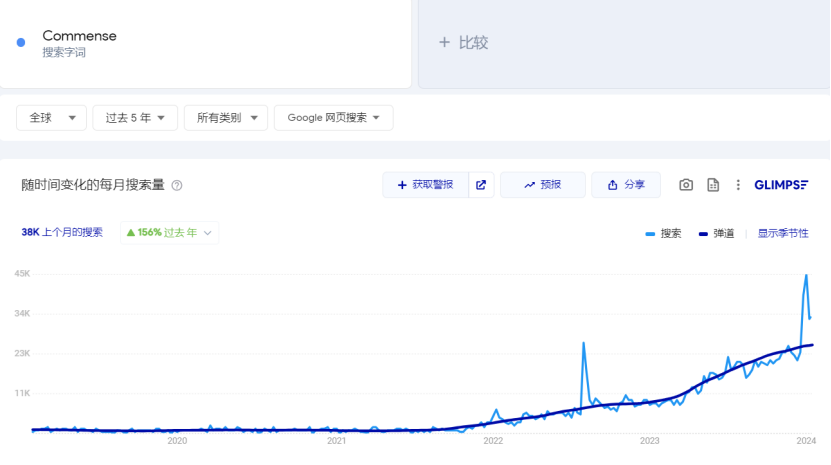This screenshot has height=465, width=831.
Task: Toggle the 搜索 series in the legend
Action: [664, 233]
